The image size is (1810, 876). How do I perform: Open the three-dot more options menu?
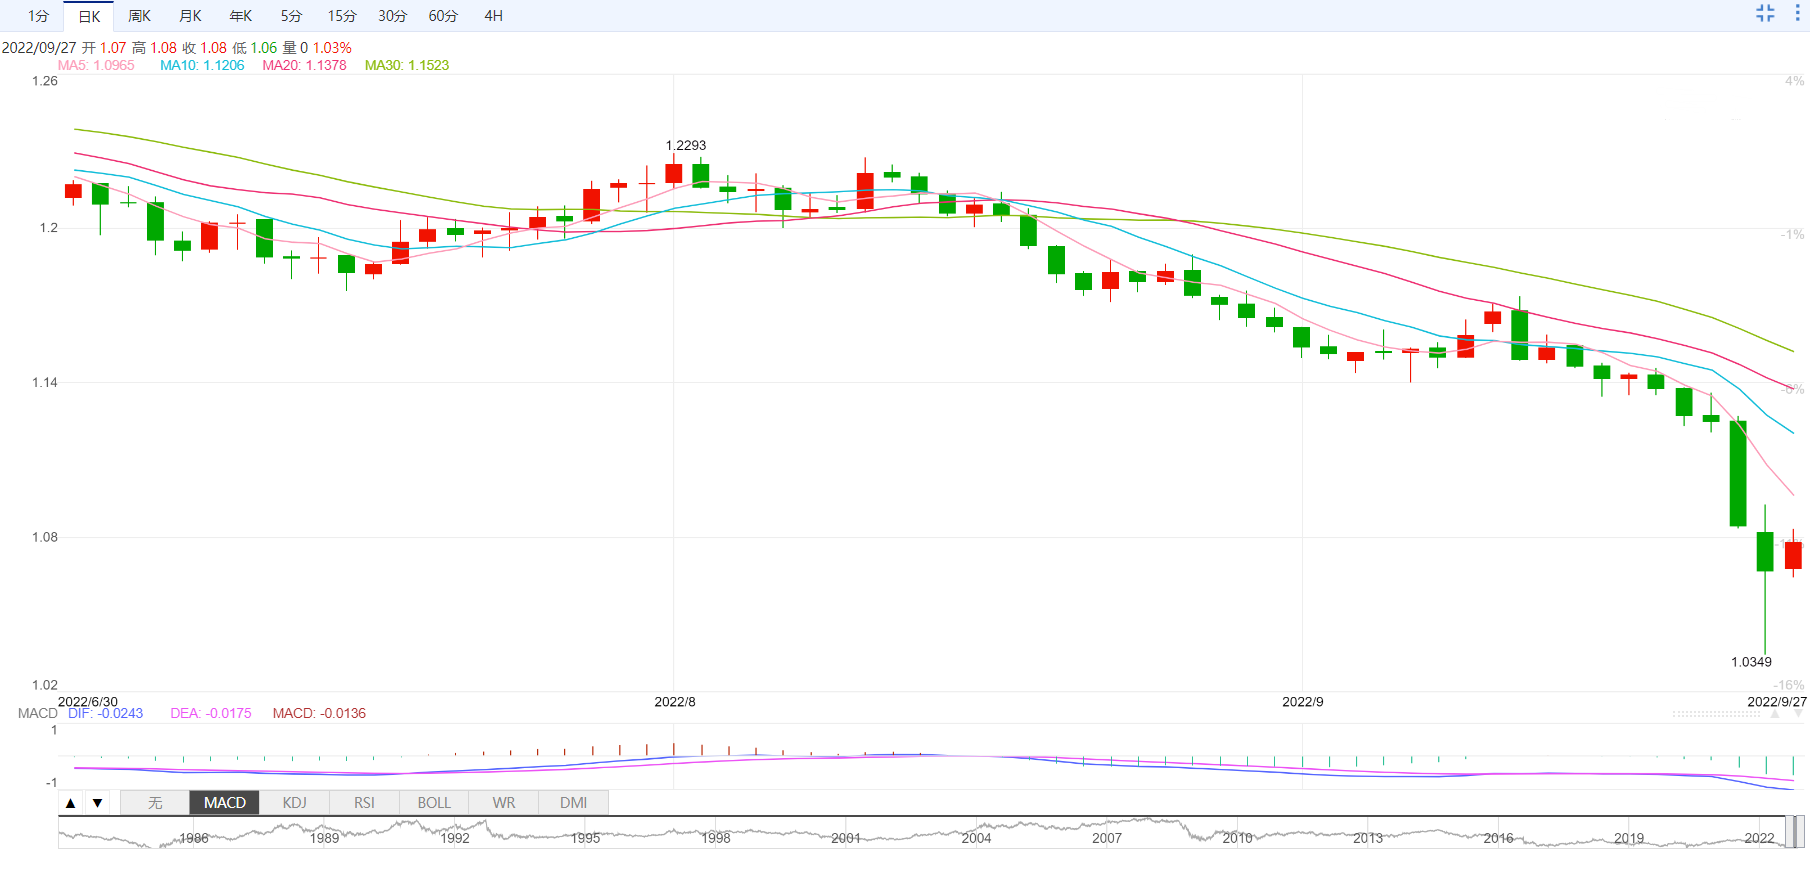tap(1797, 13)
